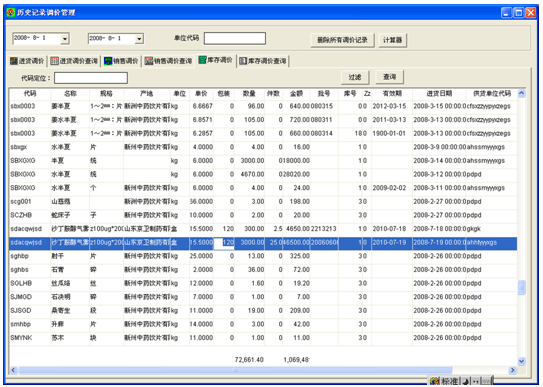The image size is (543, 387).
Task: Open the second date dropdown arrow
Action: coord(139,39)
